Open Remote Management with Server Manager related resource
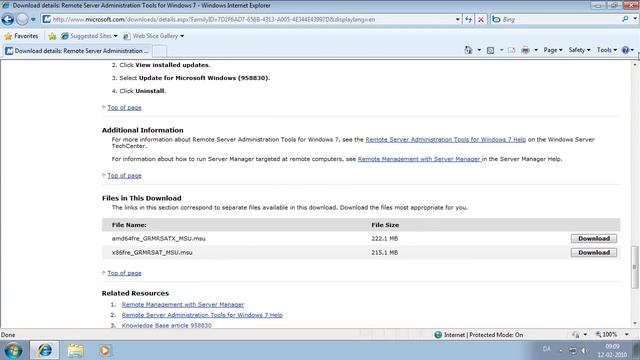The width and height of the screenshot is (640, 360). [183, 304]
